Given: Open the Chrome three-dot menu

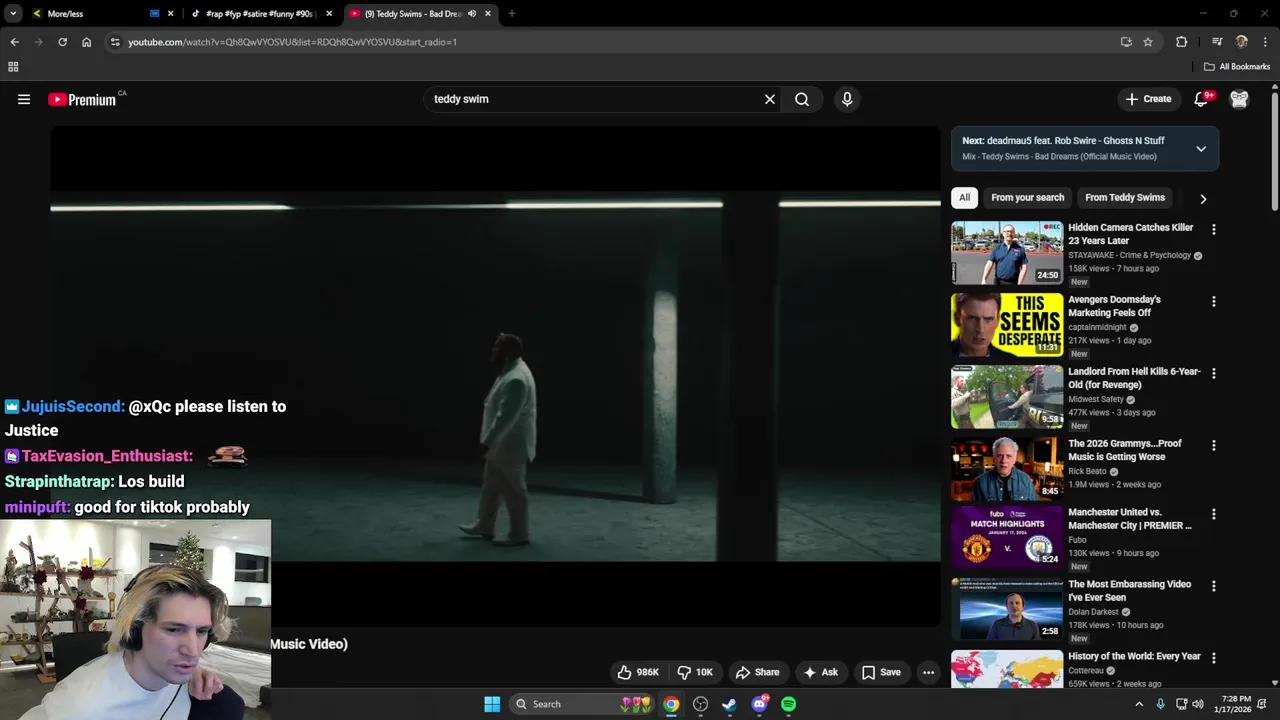Looking at the screenshot, I should coord(1266,42).
